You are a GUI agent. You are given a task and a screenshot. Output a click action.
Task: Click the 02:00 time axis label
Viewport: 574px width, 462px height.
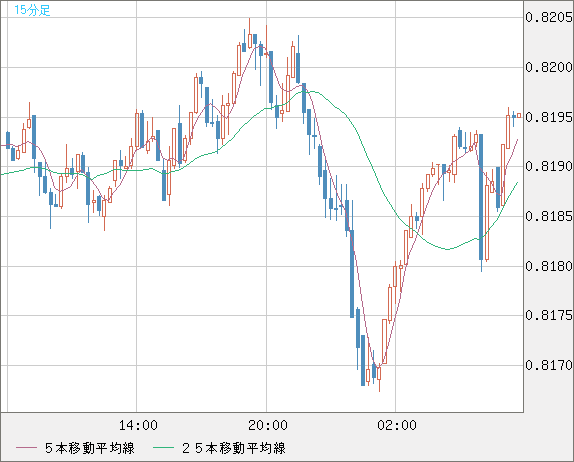(397, 425)
